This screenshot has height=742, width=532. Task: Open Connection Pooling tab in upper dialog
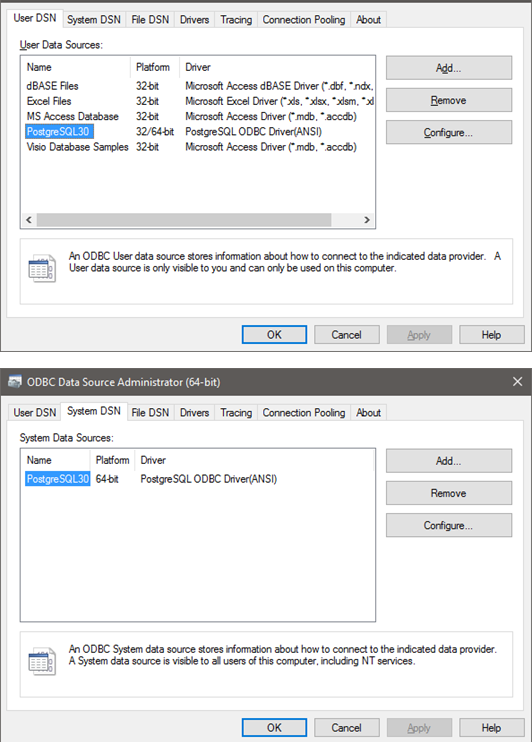304,19
